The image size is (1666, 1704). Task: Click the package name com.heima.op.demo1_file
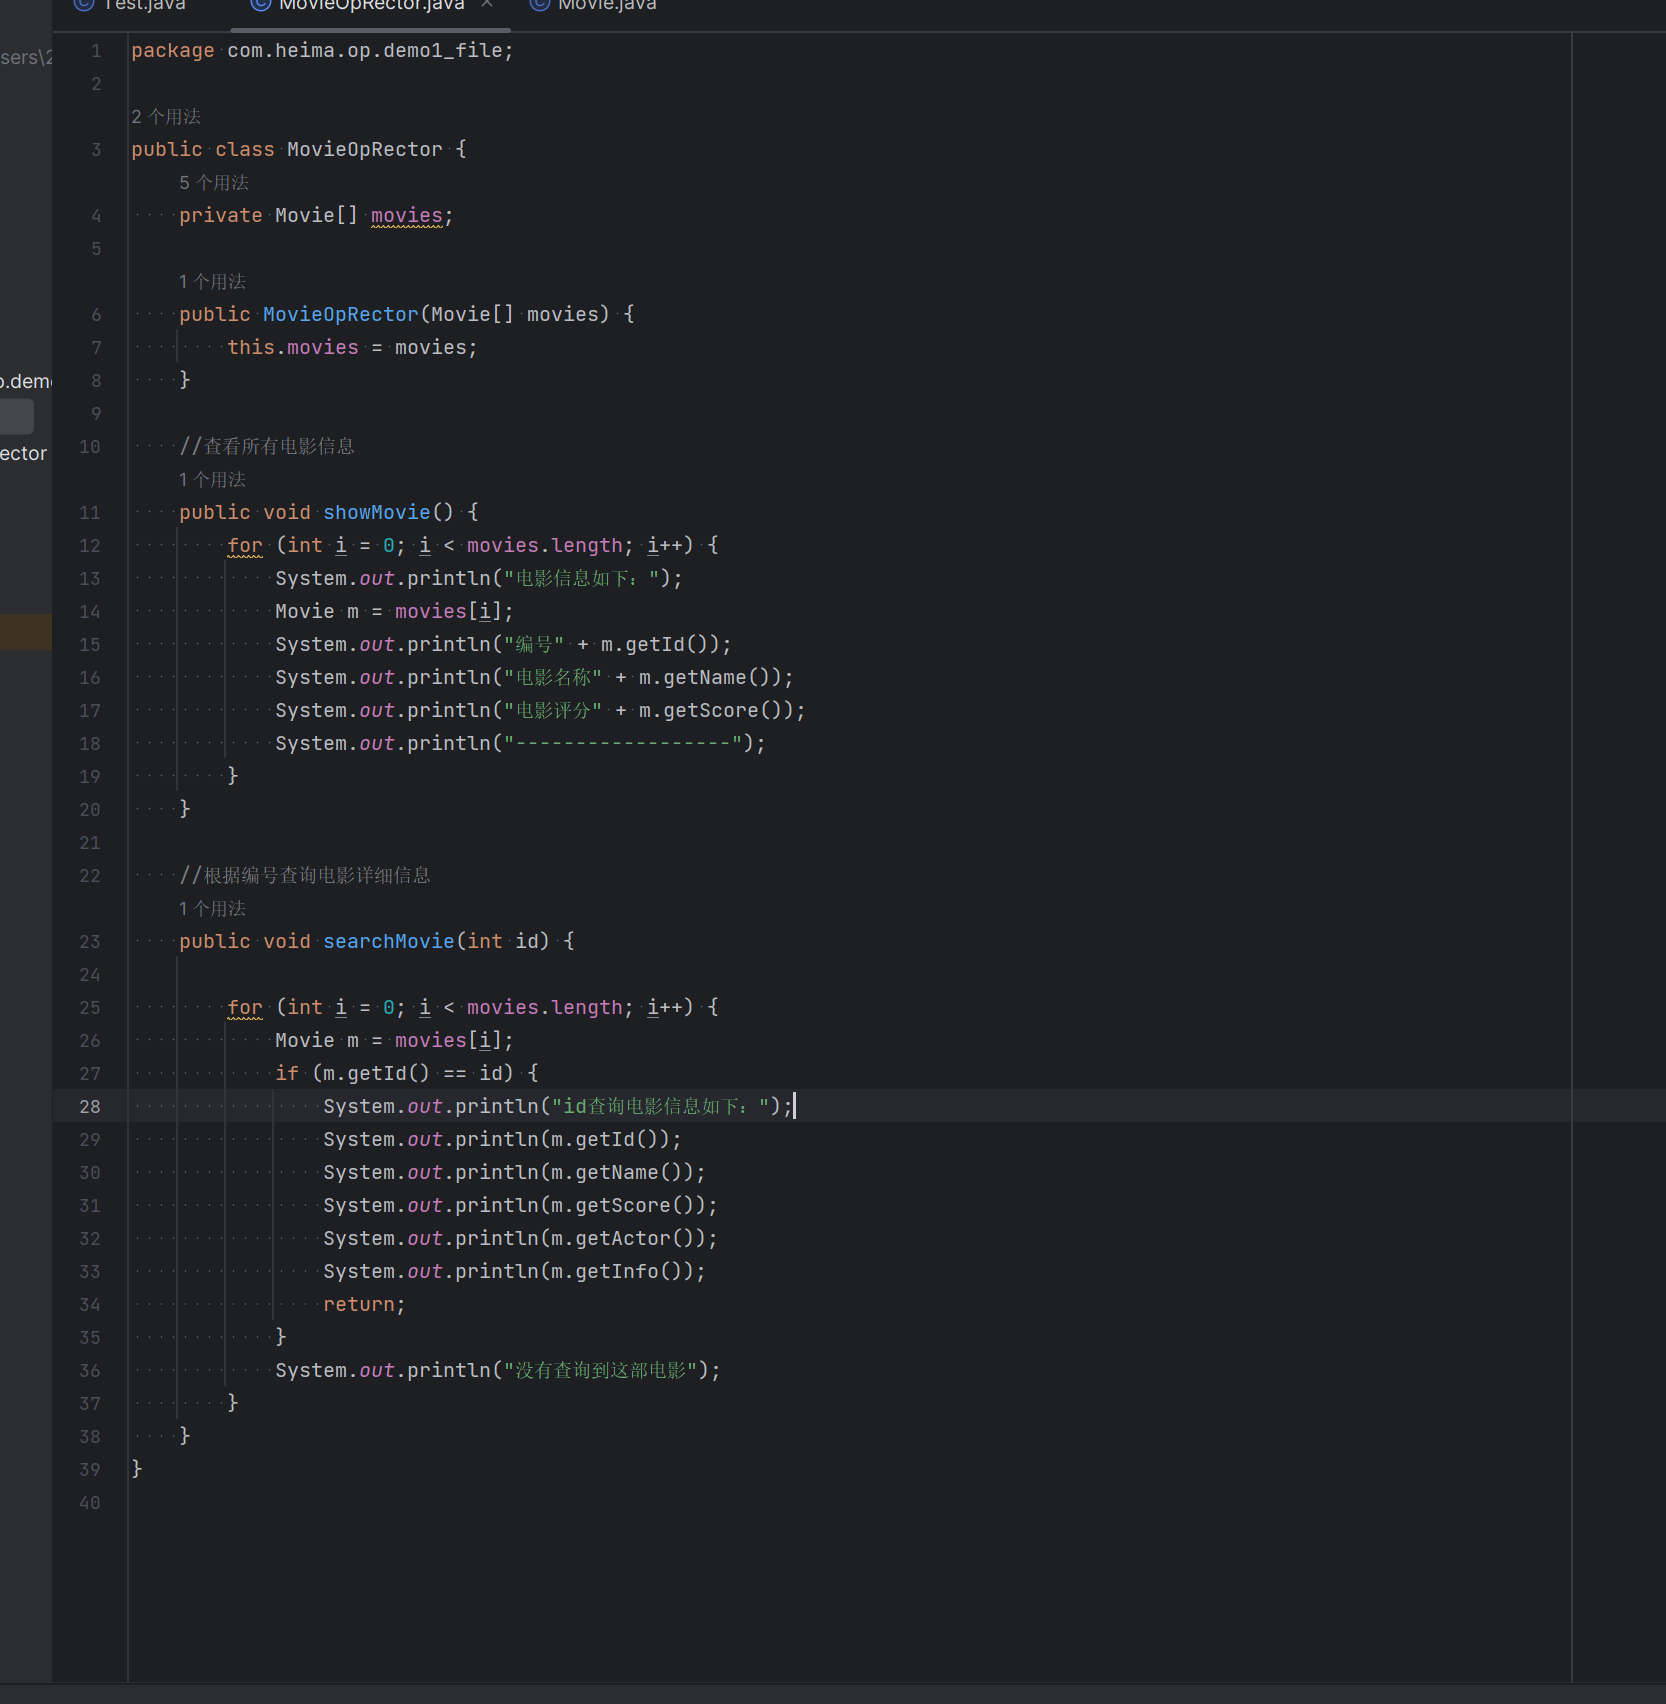(x=365, y=50)
